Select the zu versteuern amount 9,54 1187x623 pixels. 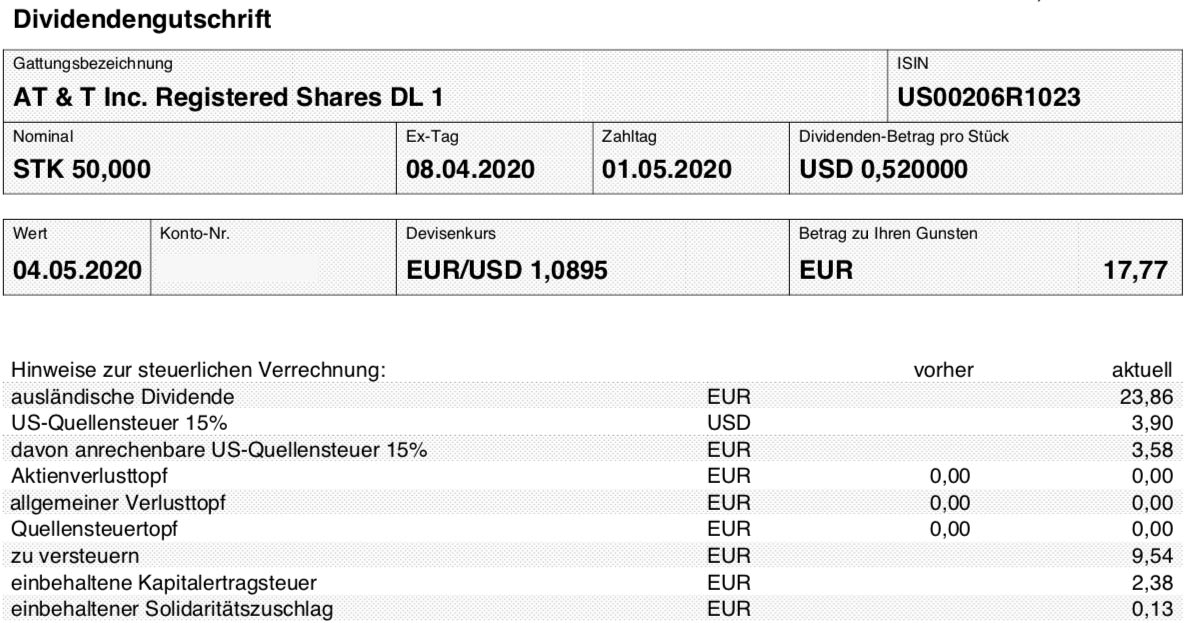click(1152, 556)
